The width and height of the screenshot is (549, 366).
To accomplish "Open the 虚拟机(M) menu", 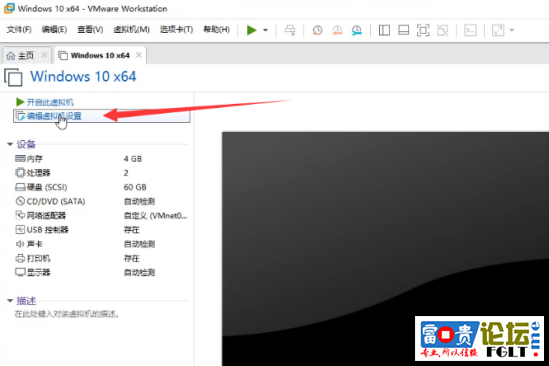I will (x=131, y=30).
